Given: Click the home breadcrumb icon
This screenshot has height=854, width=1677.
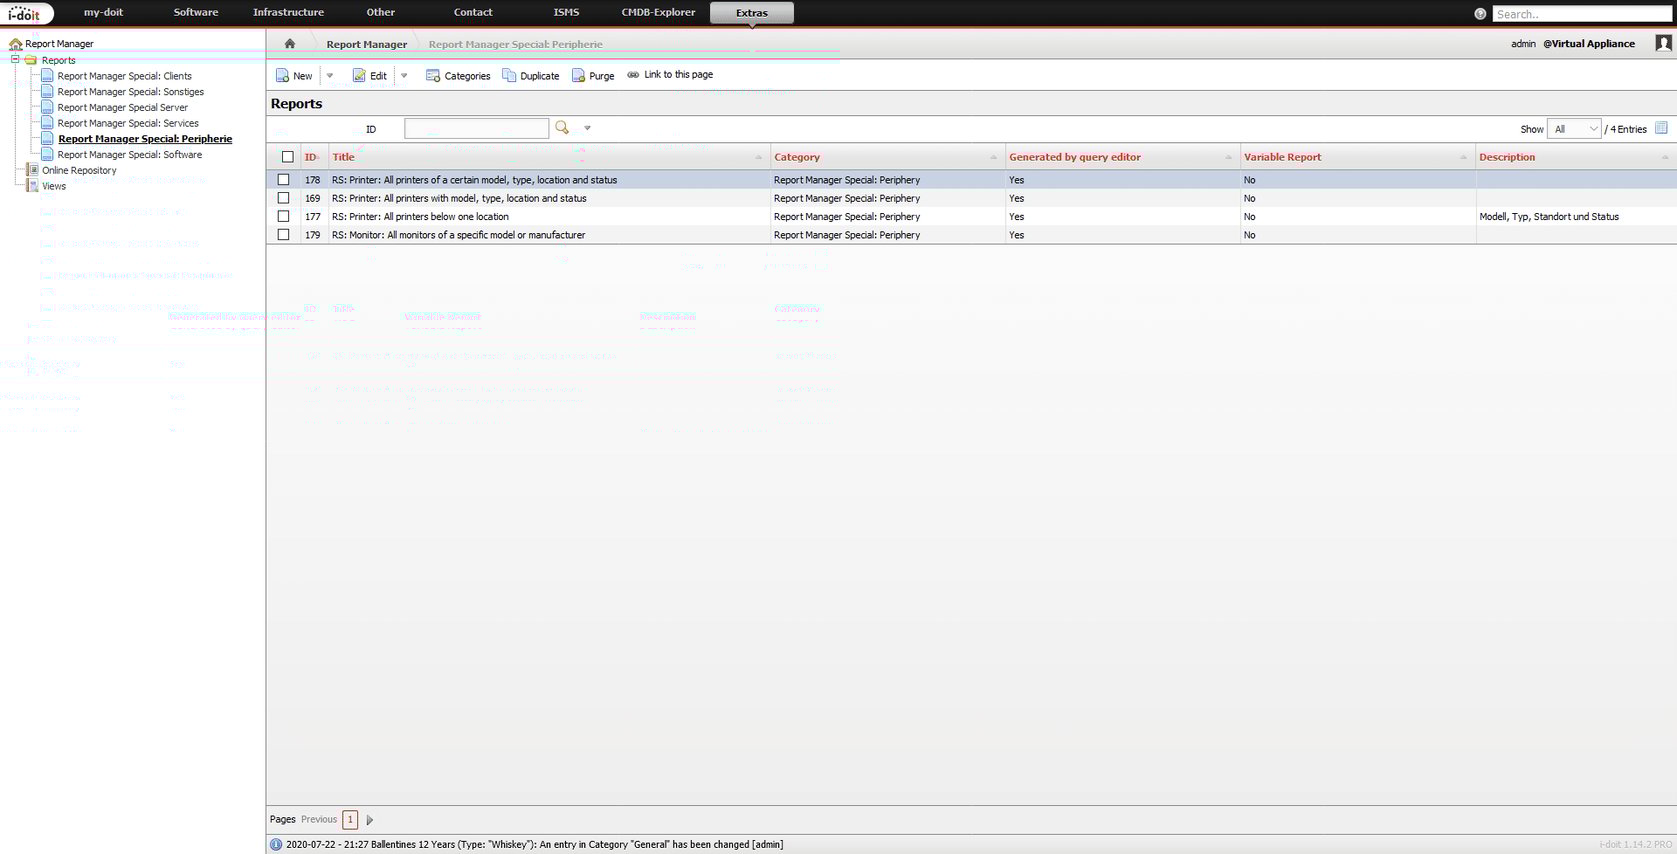Looking at the screenshot, I should (x=290, y=44).
